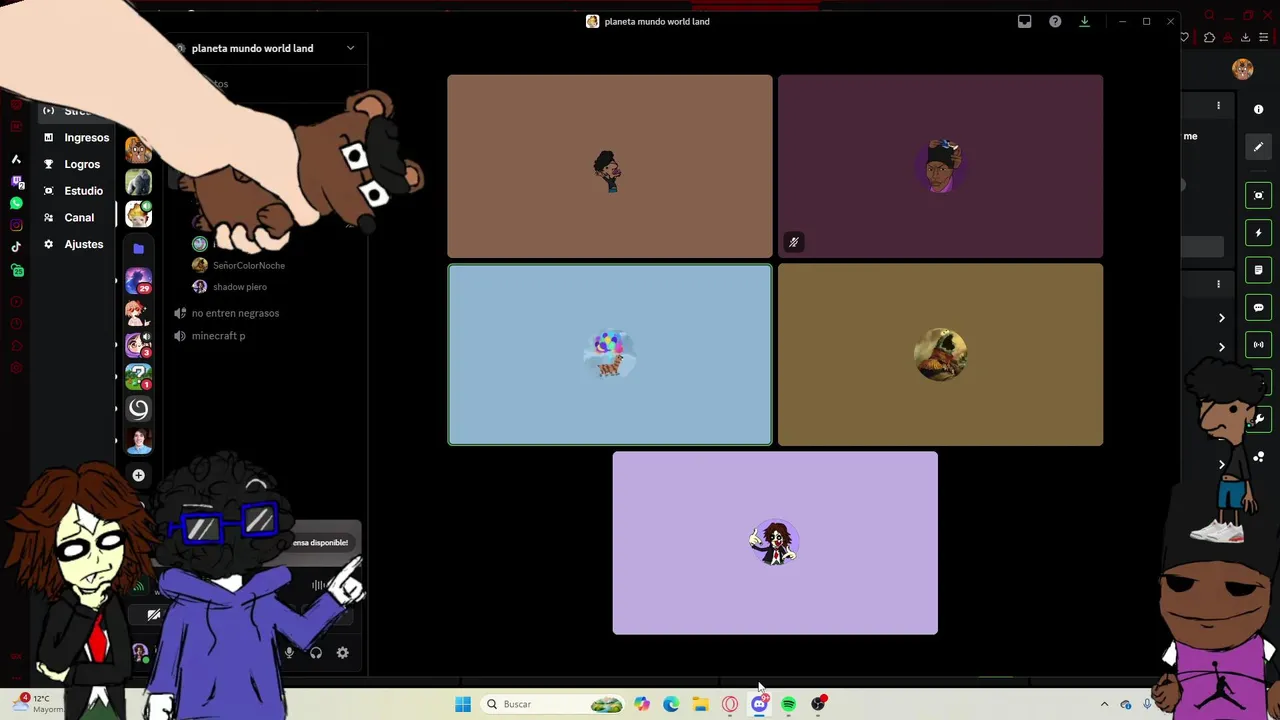Viewport: 1280px width, 720px height.
Task: Open Discord user settings gear icon
Action: 342,653
